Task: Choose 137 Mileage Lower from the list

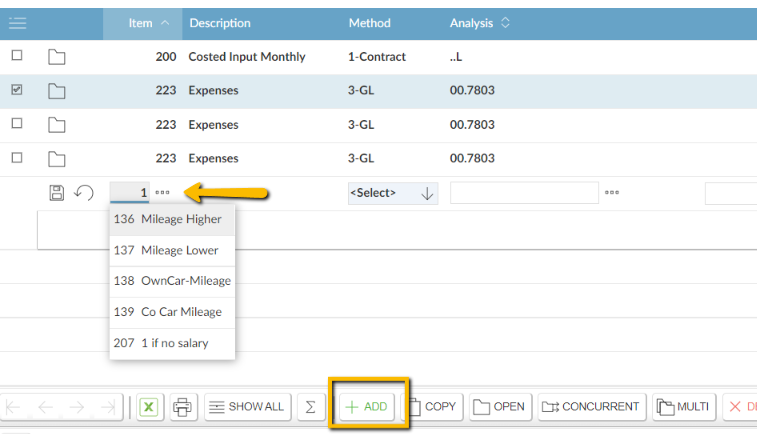Action: pyautogui.click(x=172, y=251)
